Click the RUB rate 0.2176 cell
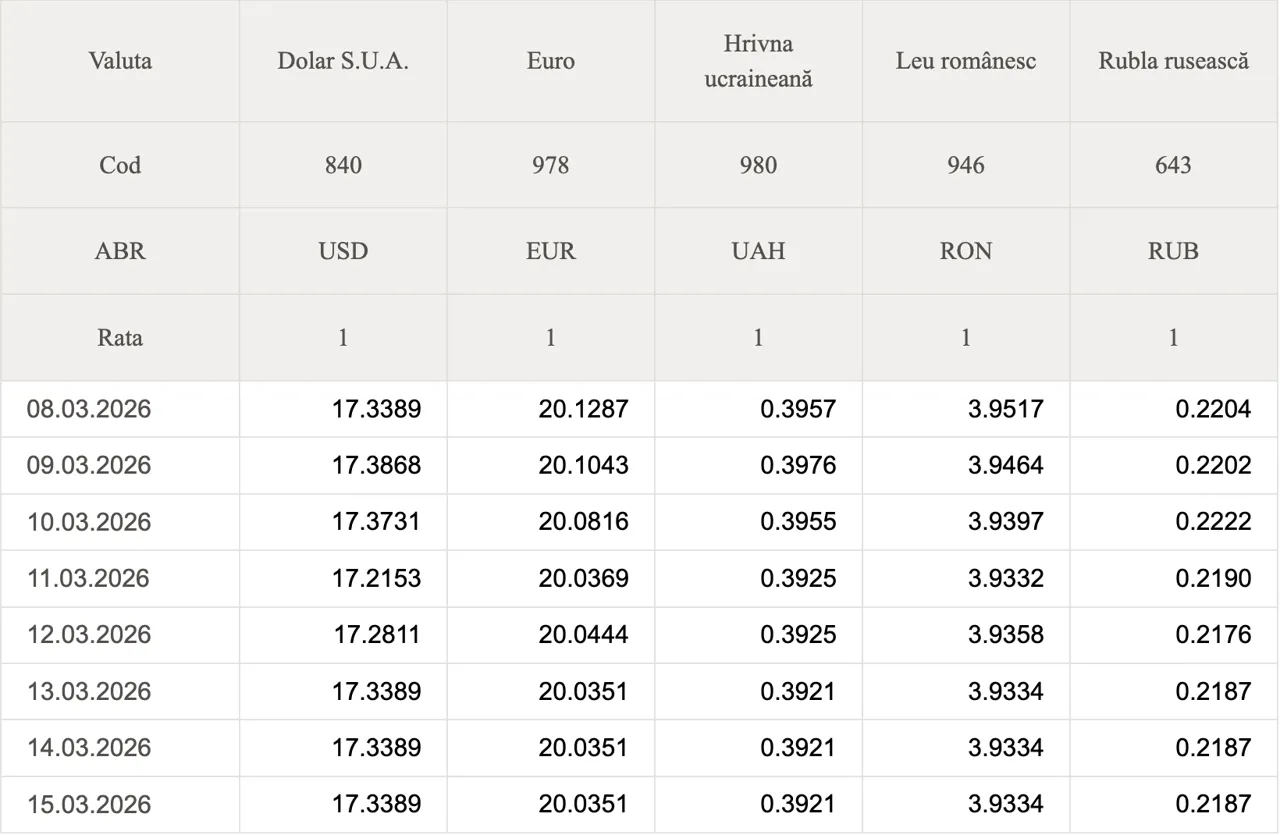Screen dimensions: 1280x835 [x=1213, y=635]
